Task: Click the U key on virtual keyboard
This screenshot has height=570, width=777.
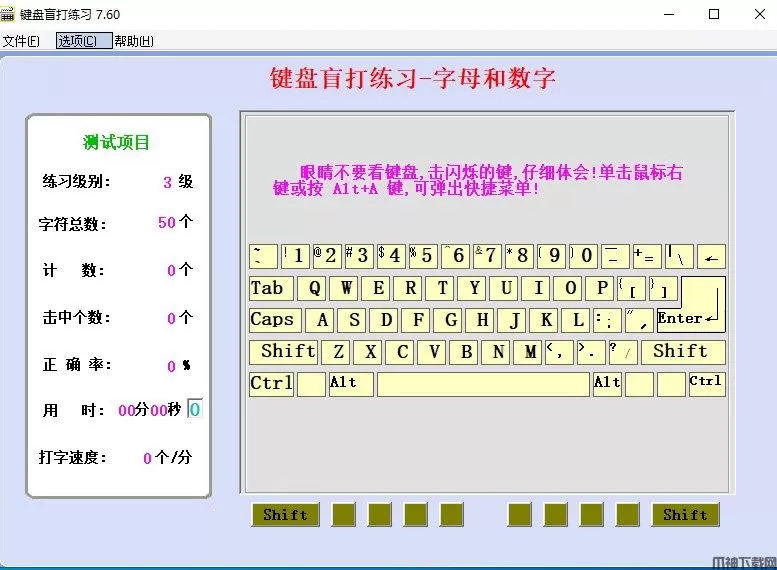Action: pos(503,288)
